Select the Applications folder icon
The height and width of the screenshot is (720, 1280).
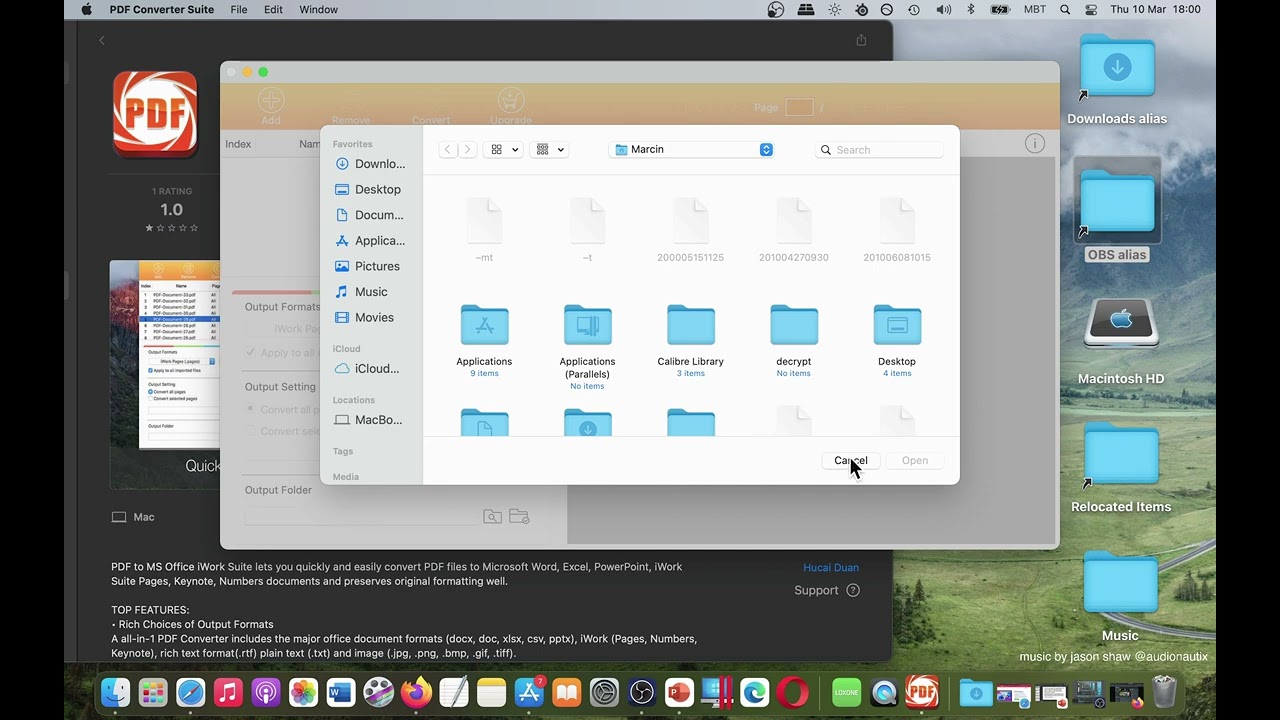[484, 326]
